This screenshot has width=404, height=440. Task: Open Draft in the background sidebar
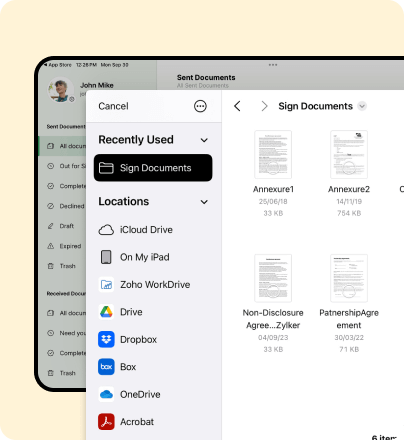tap(67, 226)
